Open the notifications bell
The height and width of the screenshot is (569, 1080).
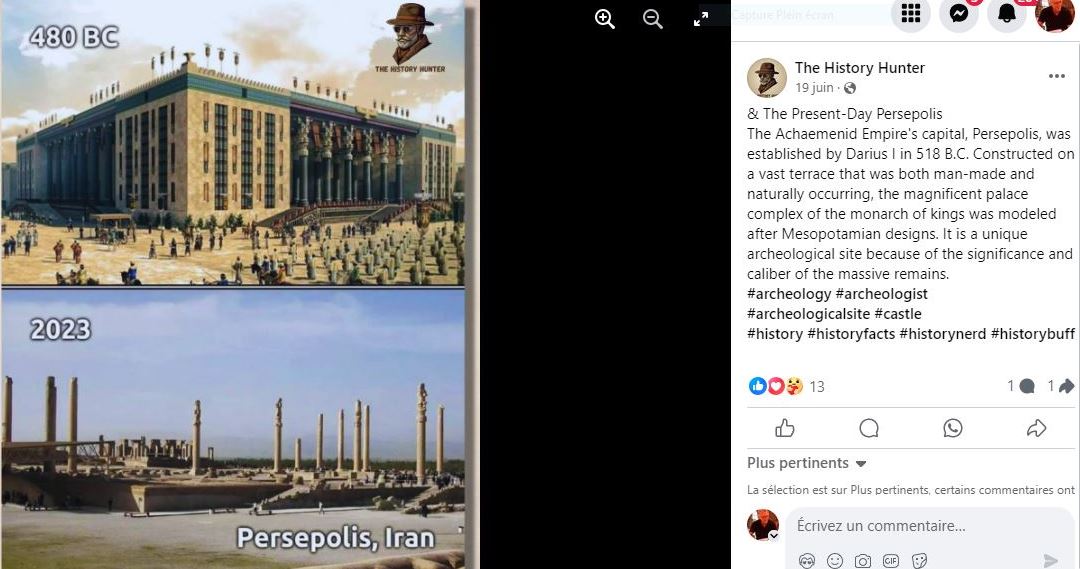(x=1007, y=13)
